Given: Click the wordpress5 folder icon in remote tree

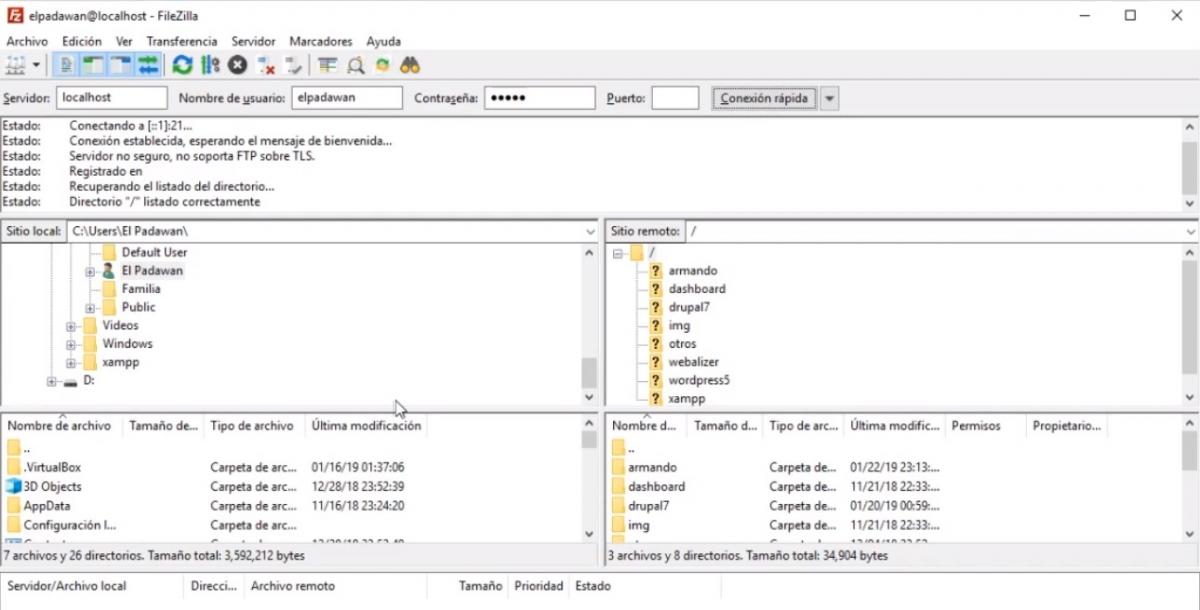Looking at the screenshot, I should tap(656, 380).
